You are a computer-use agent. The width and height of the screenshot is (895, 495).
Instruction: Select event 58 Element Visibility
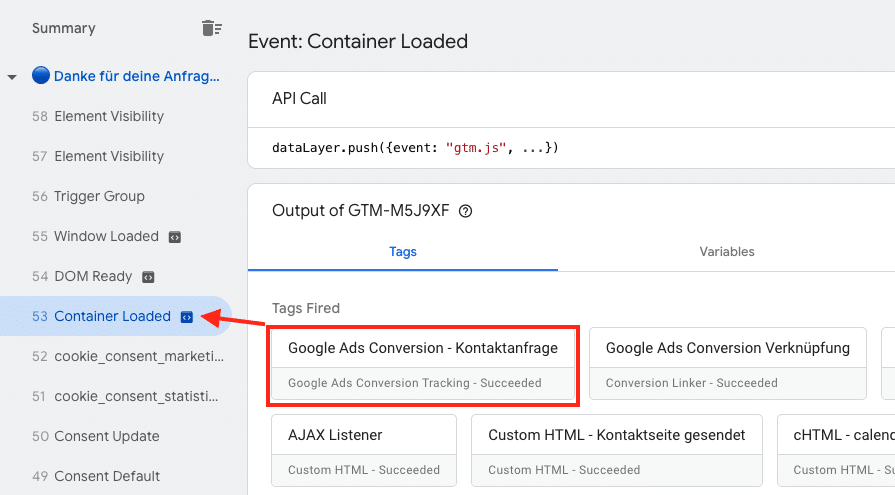[x=109, y=116]
